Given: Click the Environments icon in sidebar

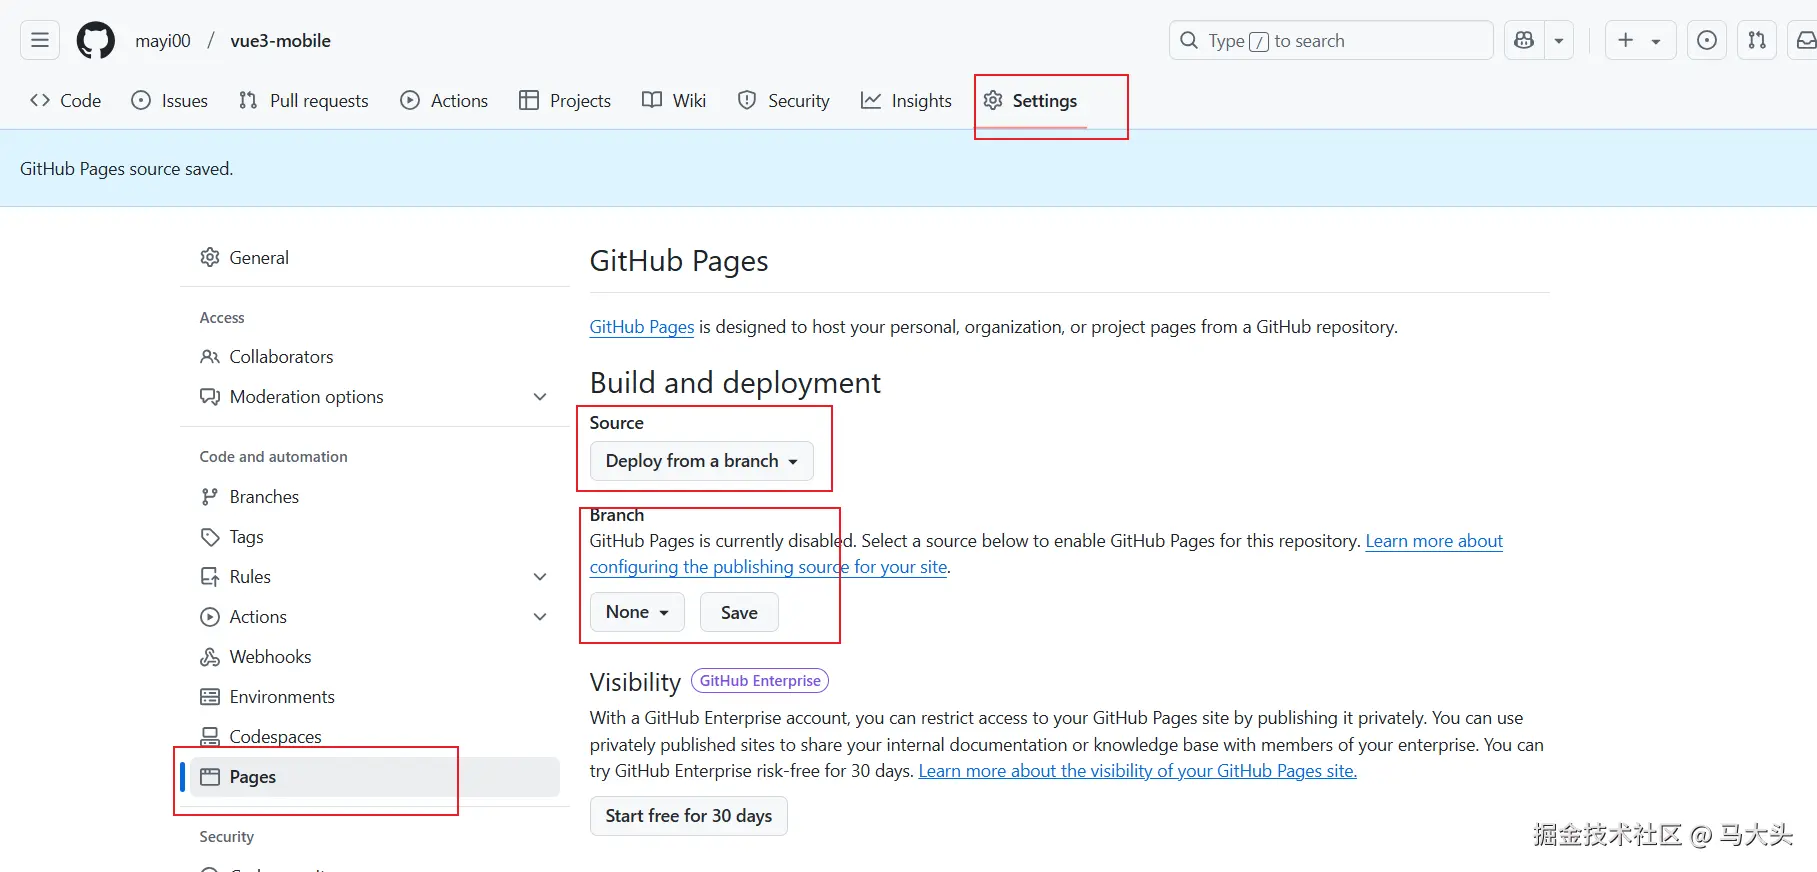Looking at the screenshot, I should tap(210, 697).
